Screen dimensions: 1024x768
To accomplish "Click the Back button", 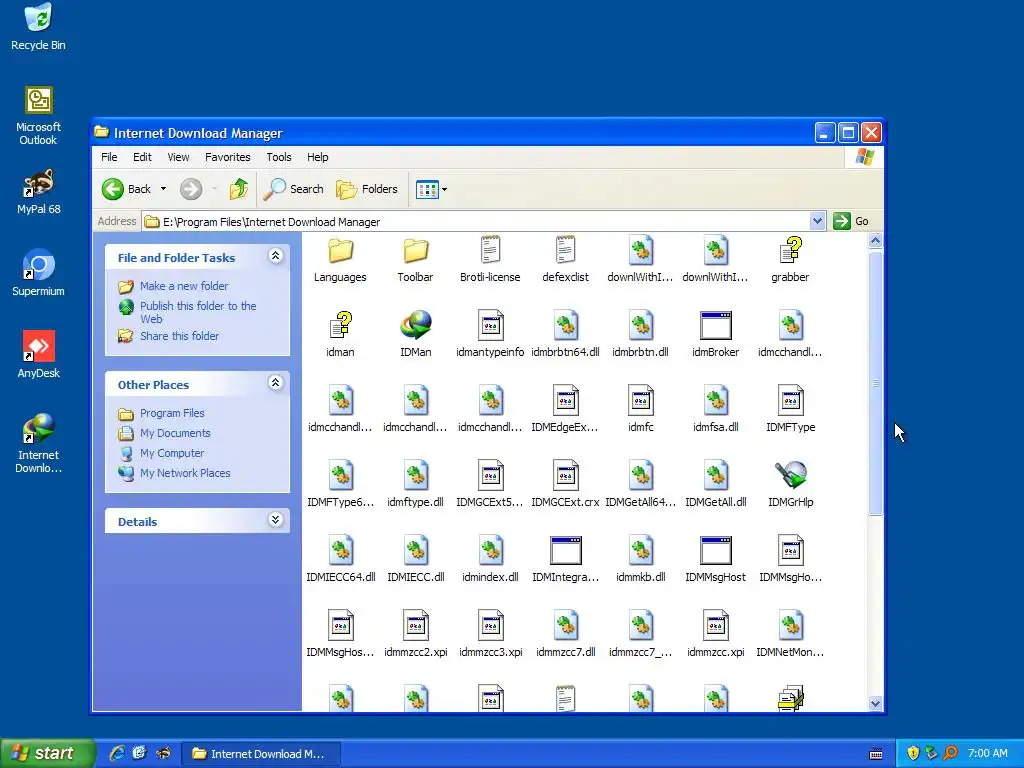I will (x=127, y=189).
